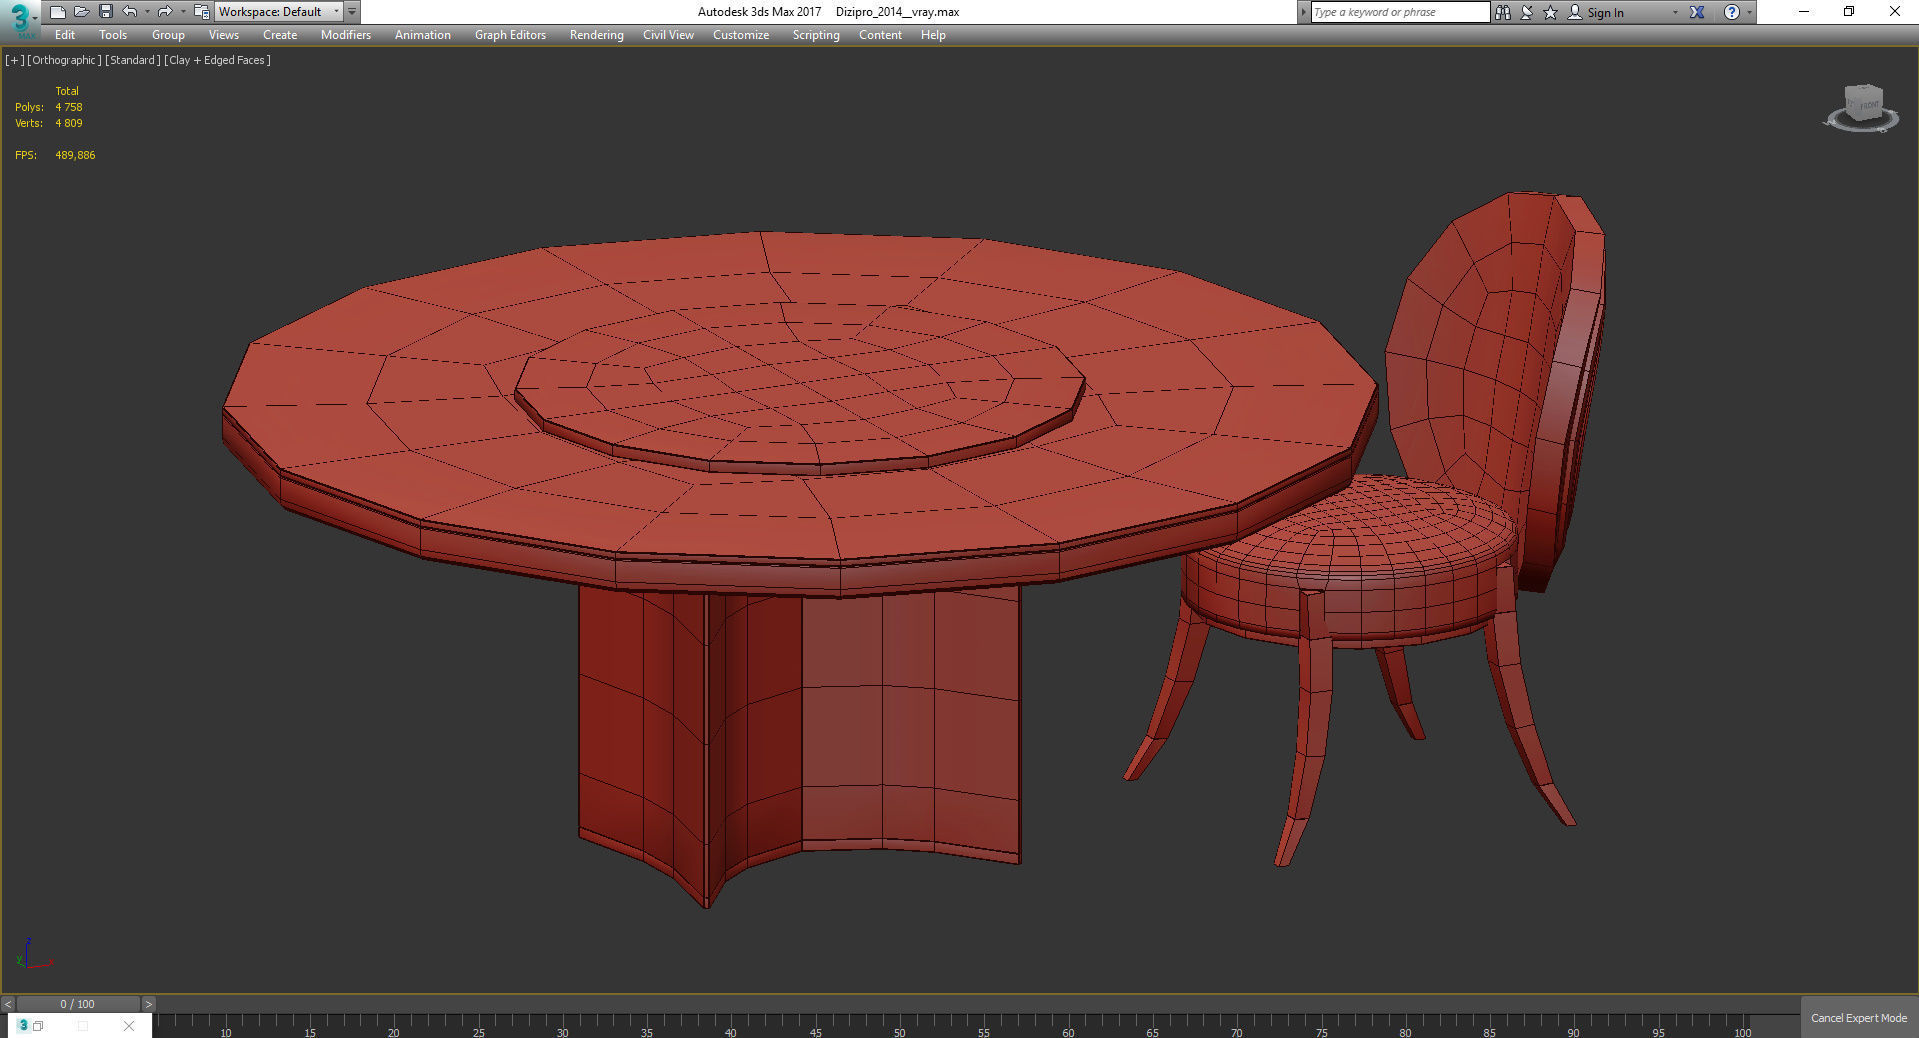
Task: Restore down the 3ds Max window
Action: [1849, 12]
